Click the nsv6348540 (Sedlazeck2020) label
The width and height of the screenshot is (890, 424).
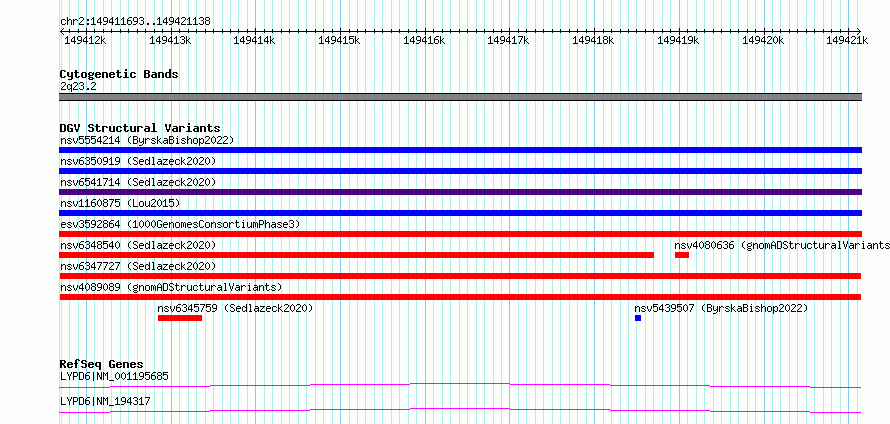[138, 245]
